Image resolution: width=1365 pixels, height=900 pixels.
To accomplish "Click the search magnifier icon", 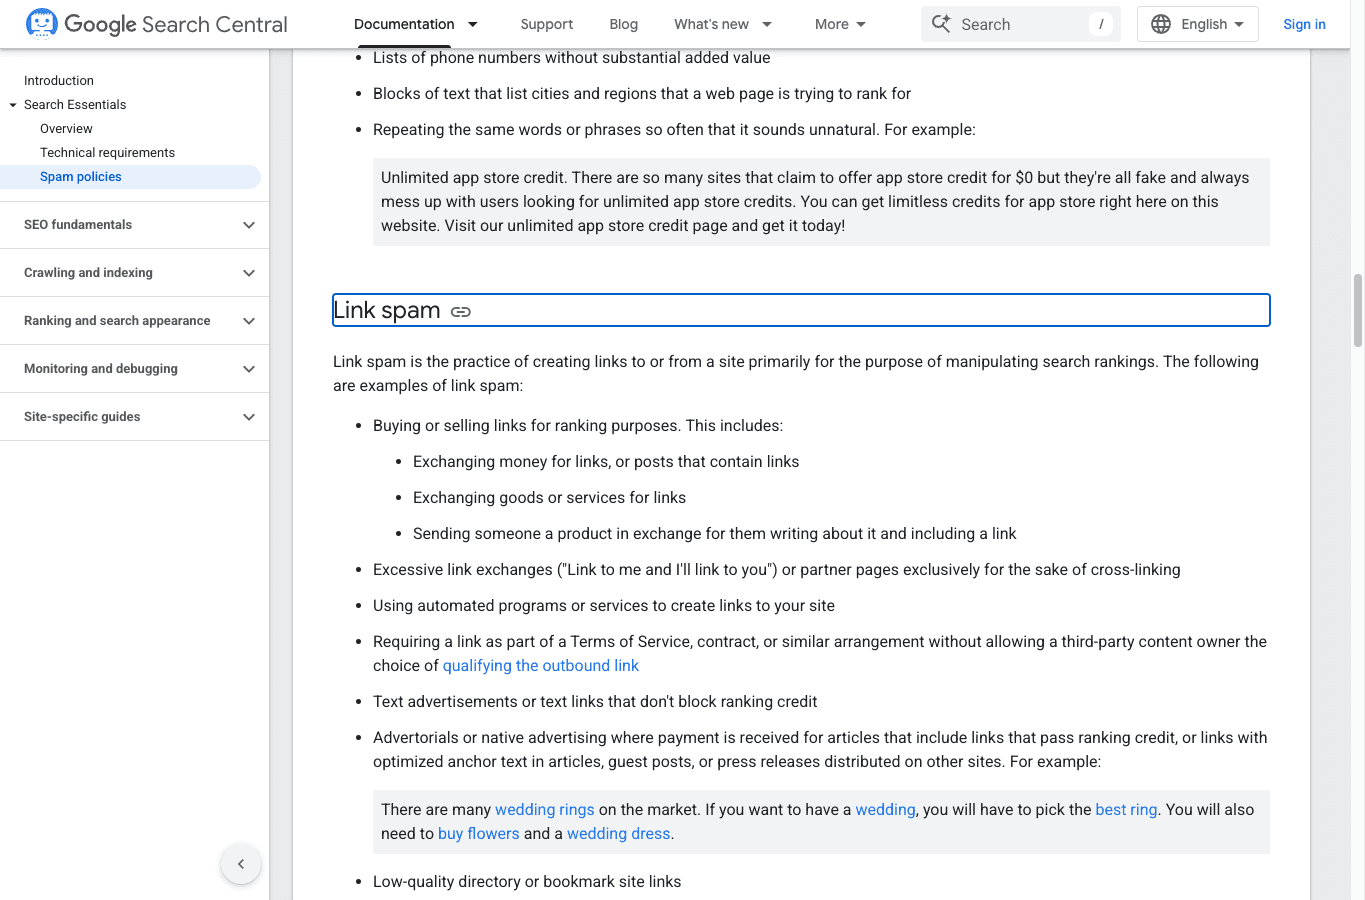I will [941, 24].
